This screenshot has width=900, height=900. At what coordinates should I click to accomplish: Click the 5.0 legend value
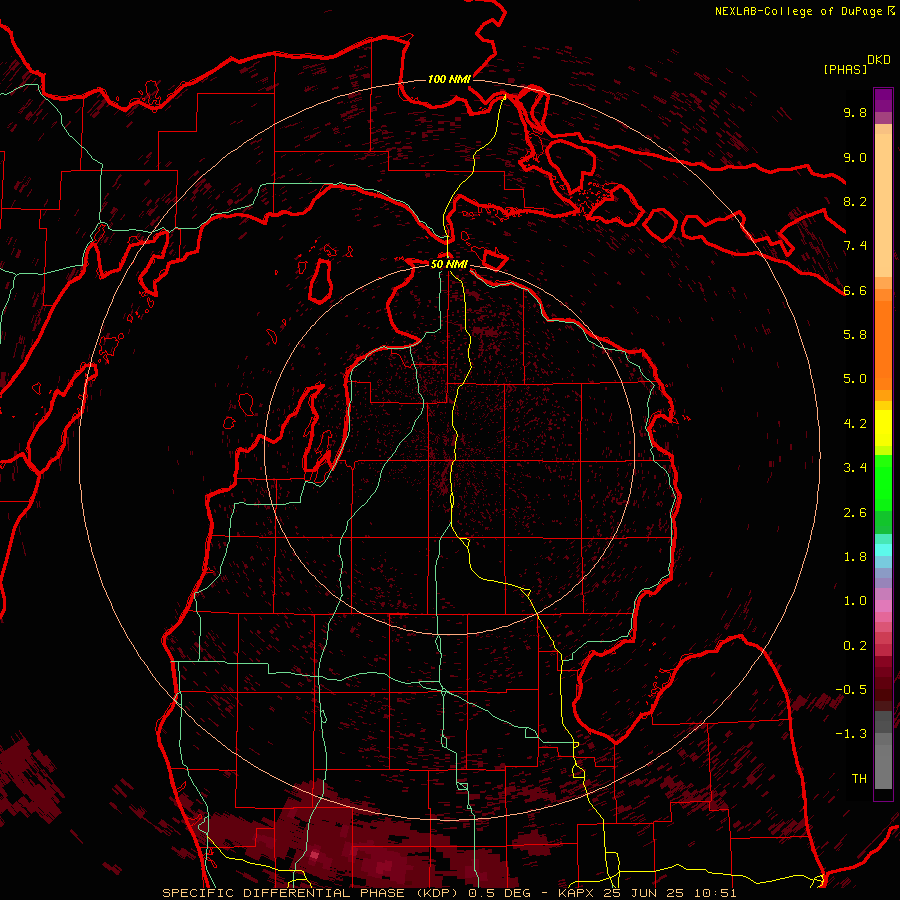pyautogui.click(x=855, y=379)
